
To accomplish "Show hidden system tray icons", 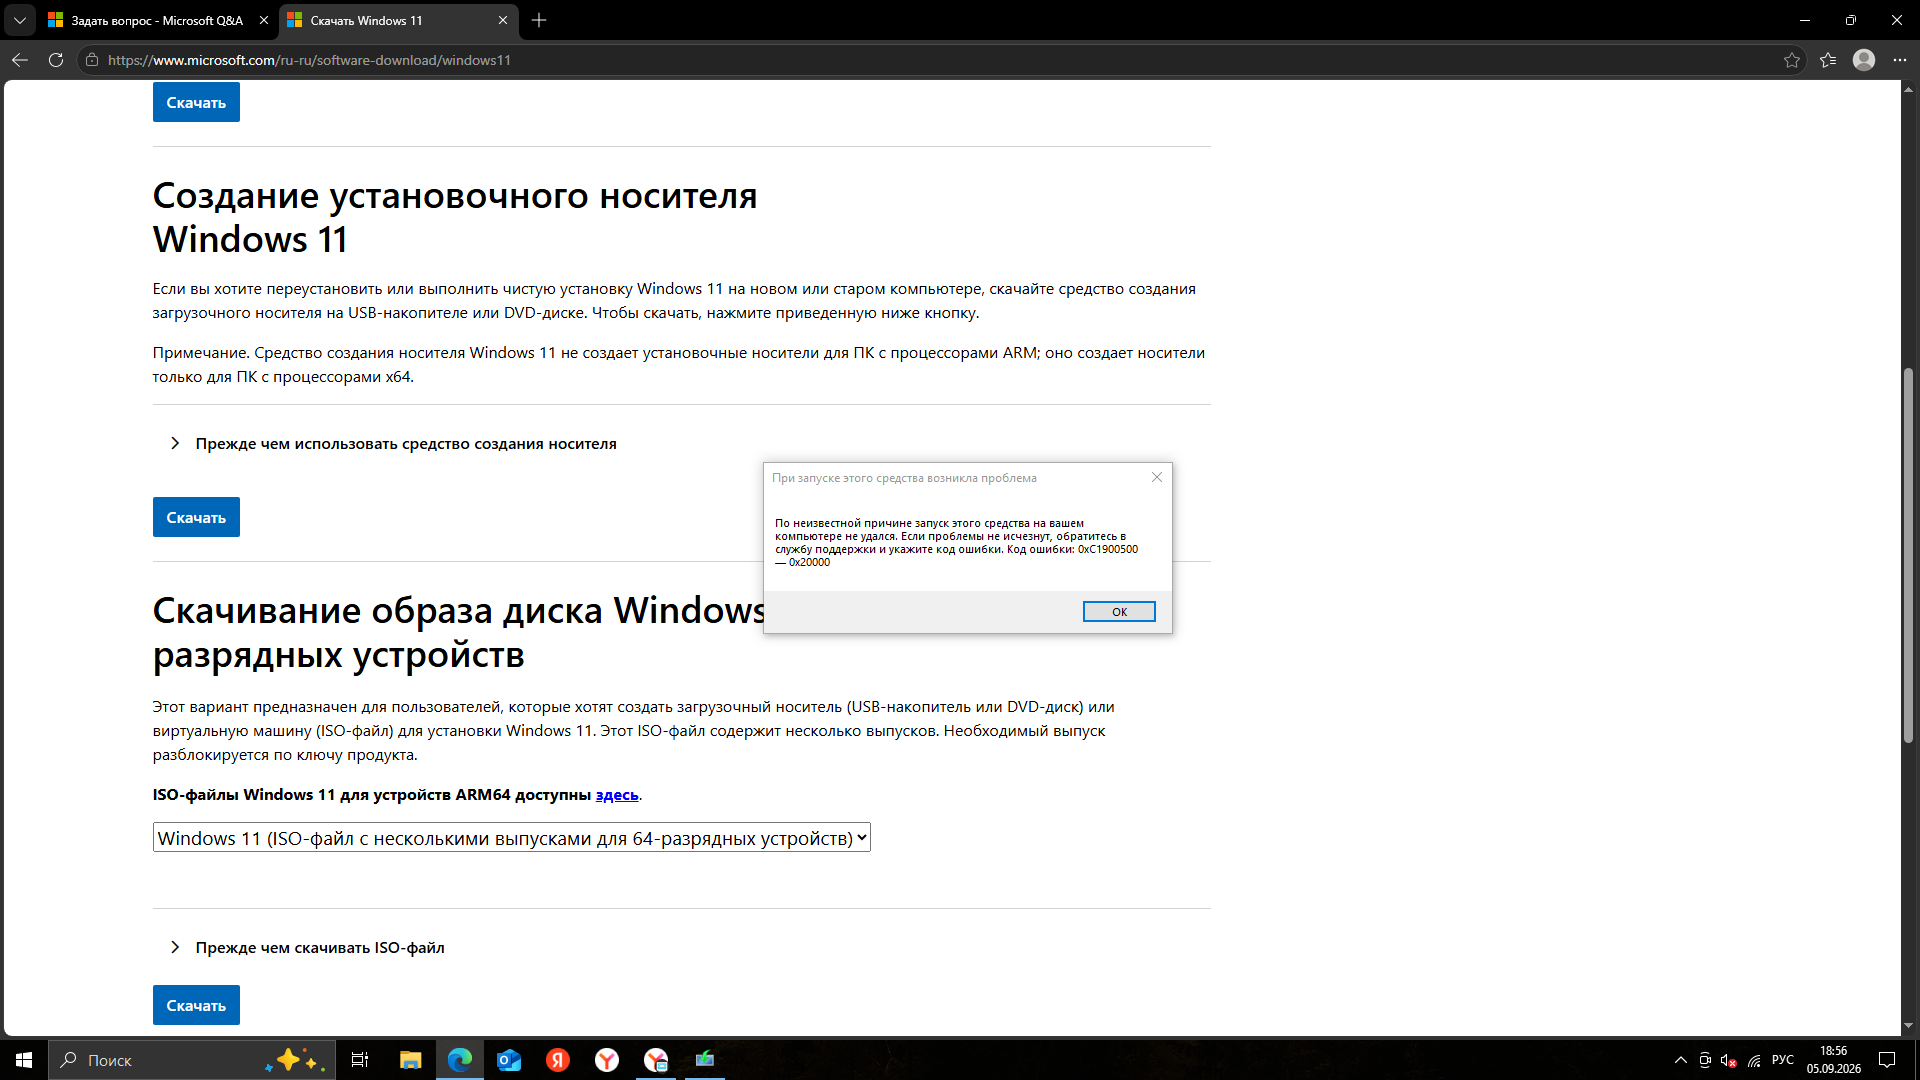I will pyautogui.click(x=1681, y=1060).
